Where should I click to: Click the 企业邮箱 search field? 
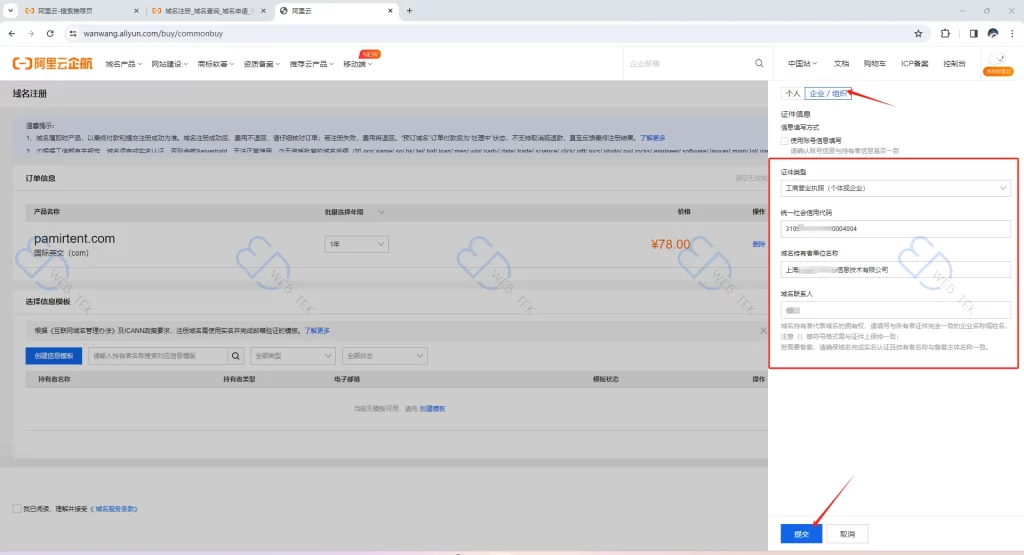click(689, 63)
